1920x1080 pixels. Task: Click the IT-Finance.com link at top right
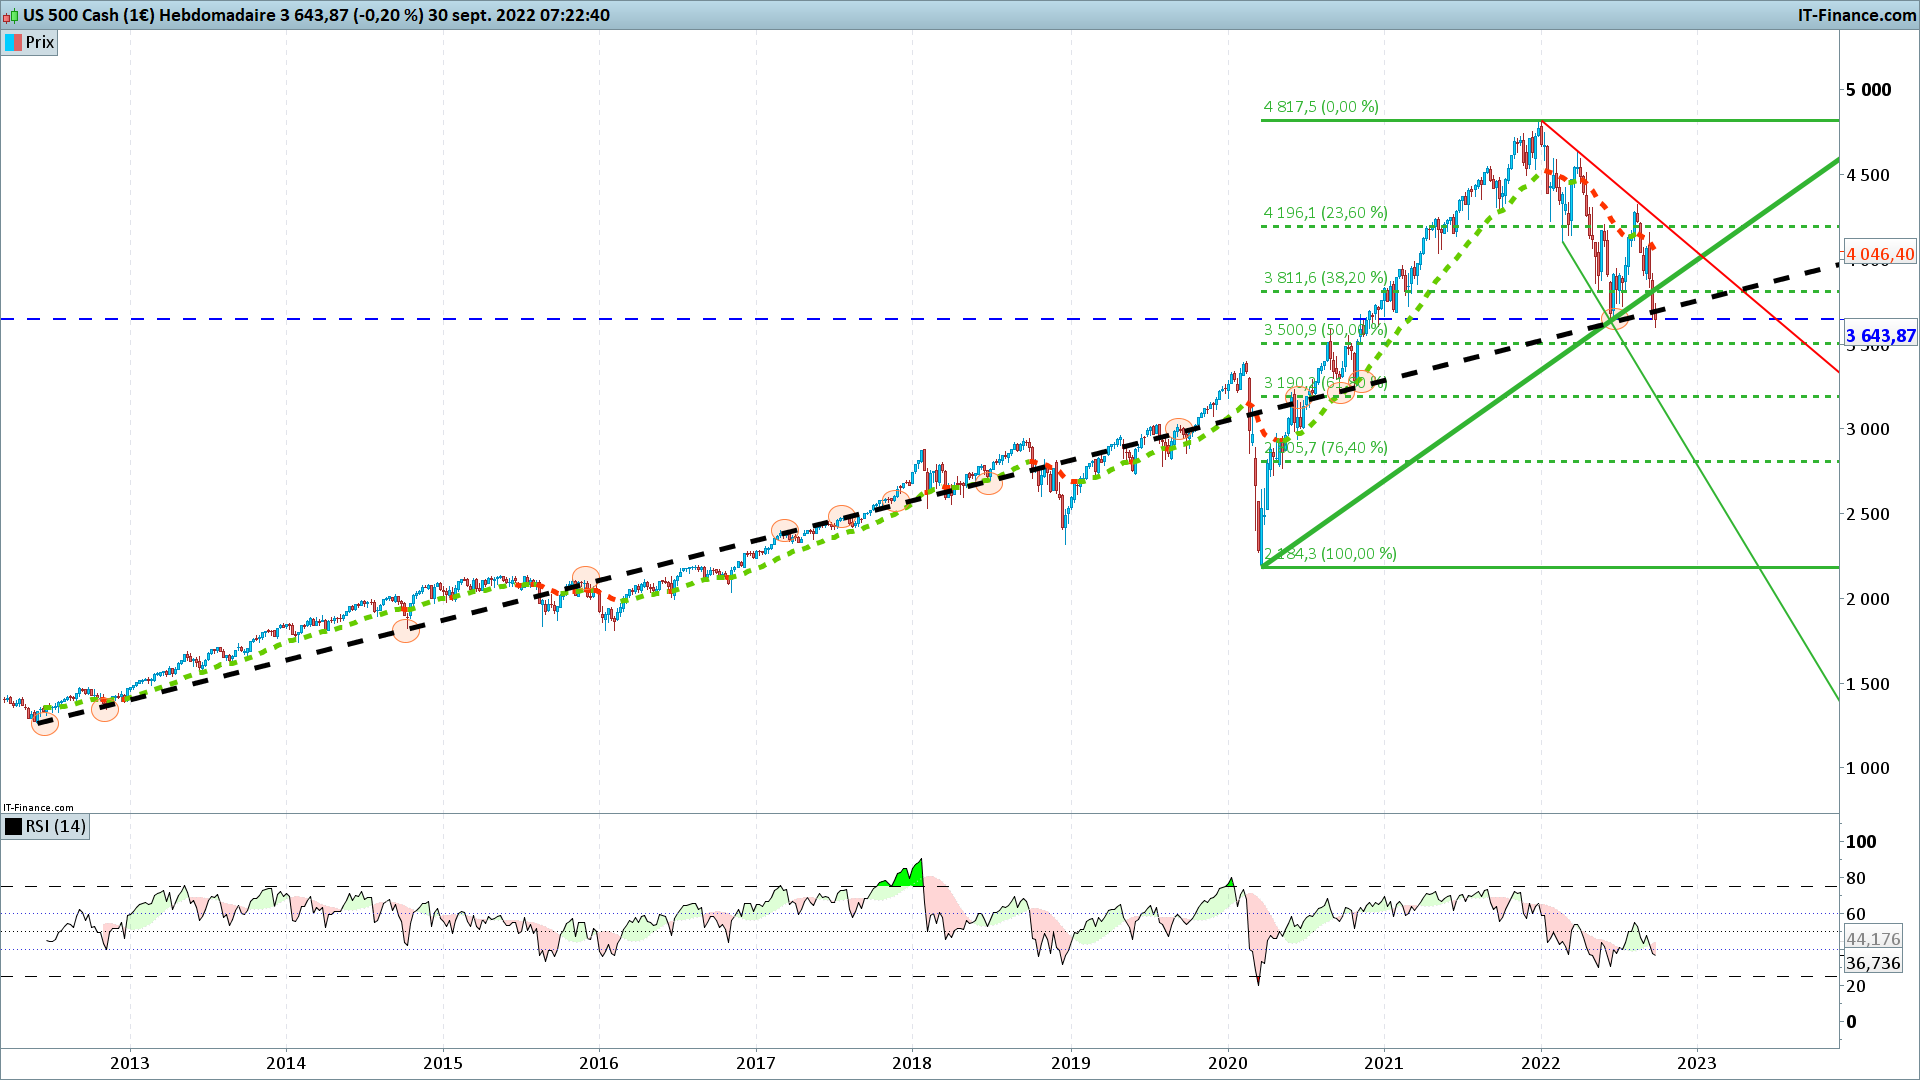[x=1857, y=15]
